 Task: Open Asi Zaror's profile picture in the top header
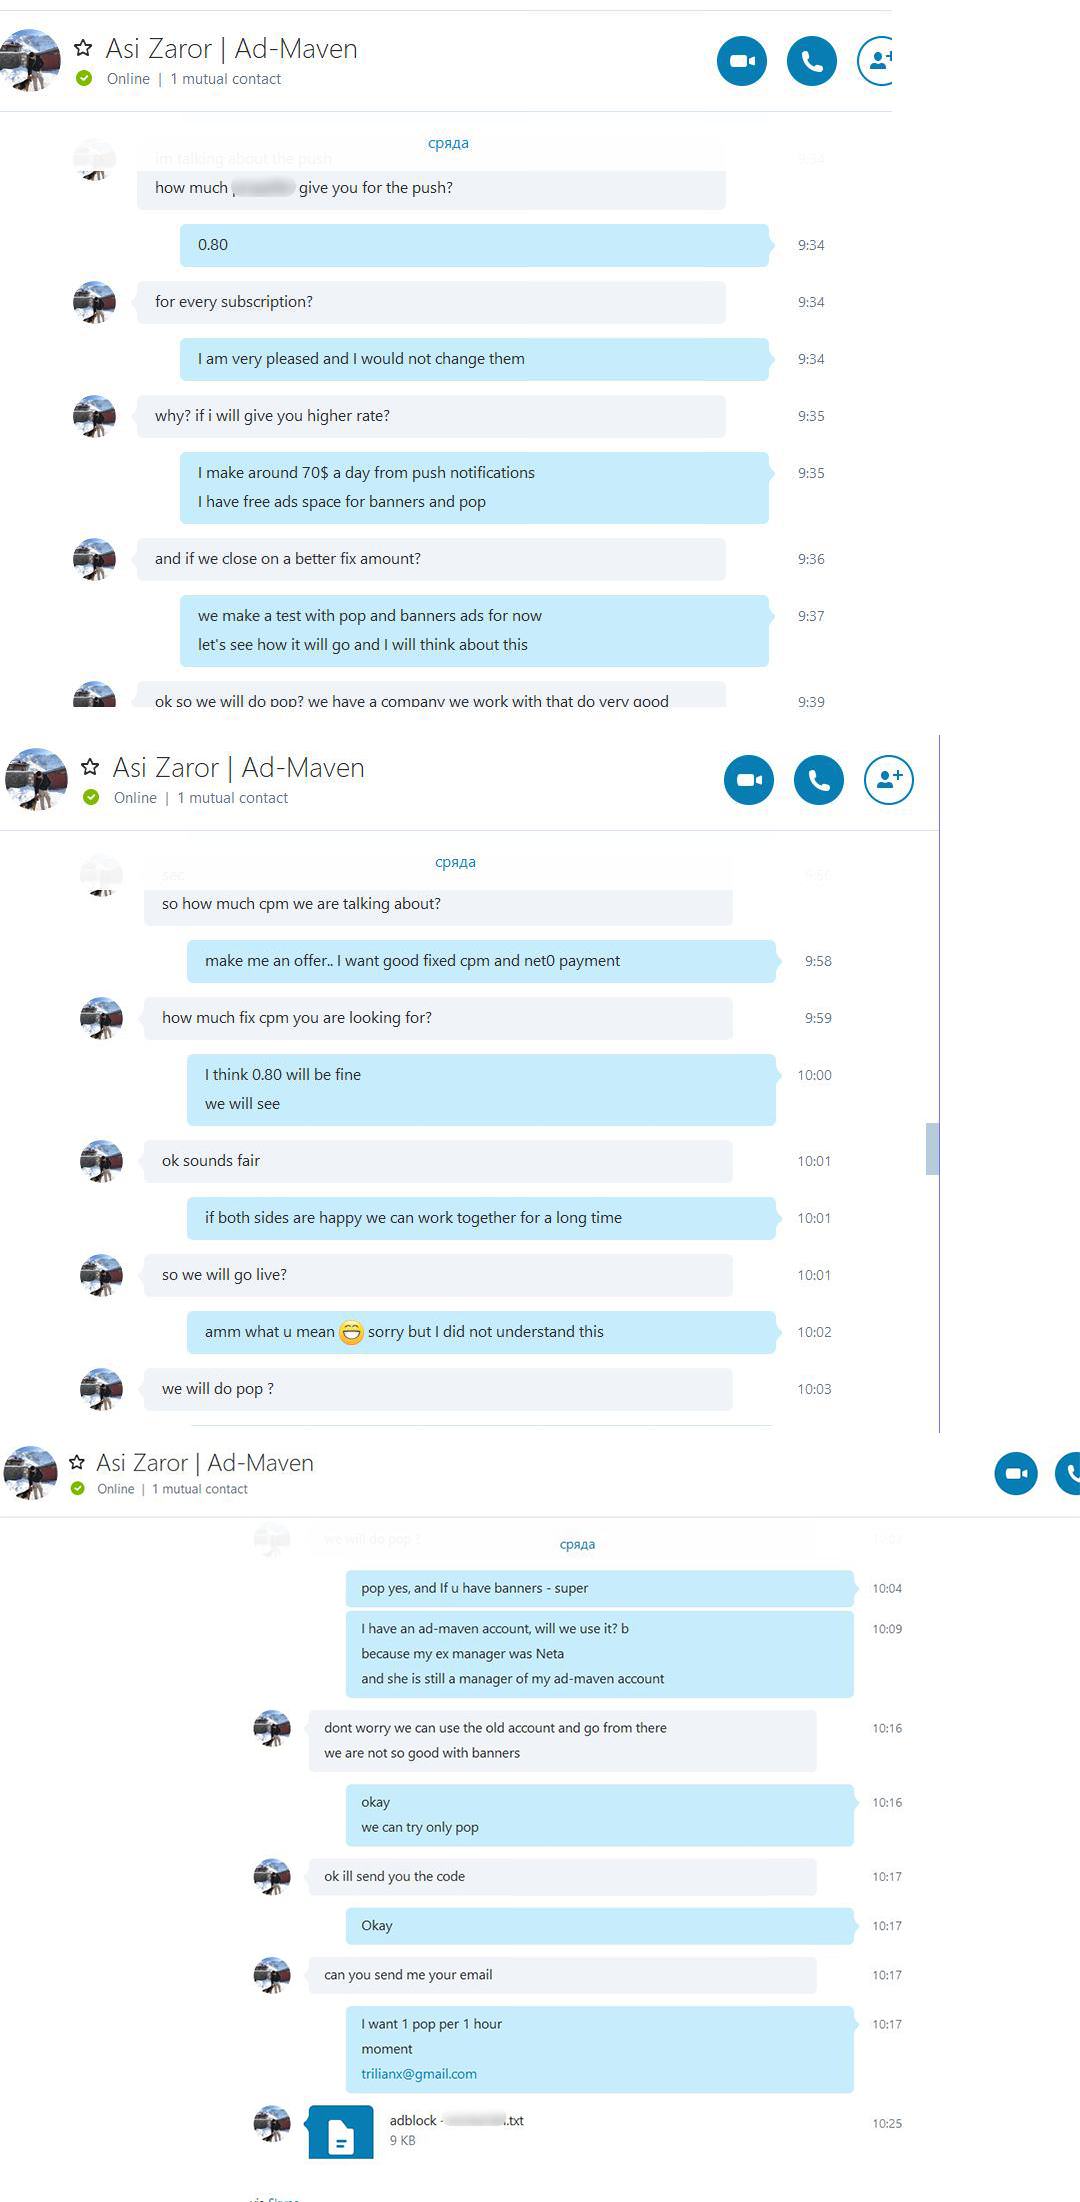(x=30, y=60)
